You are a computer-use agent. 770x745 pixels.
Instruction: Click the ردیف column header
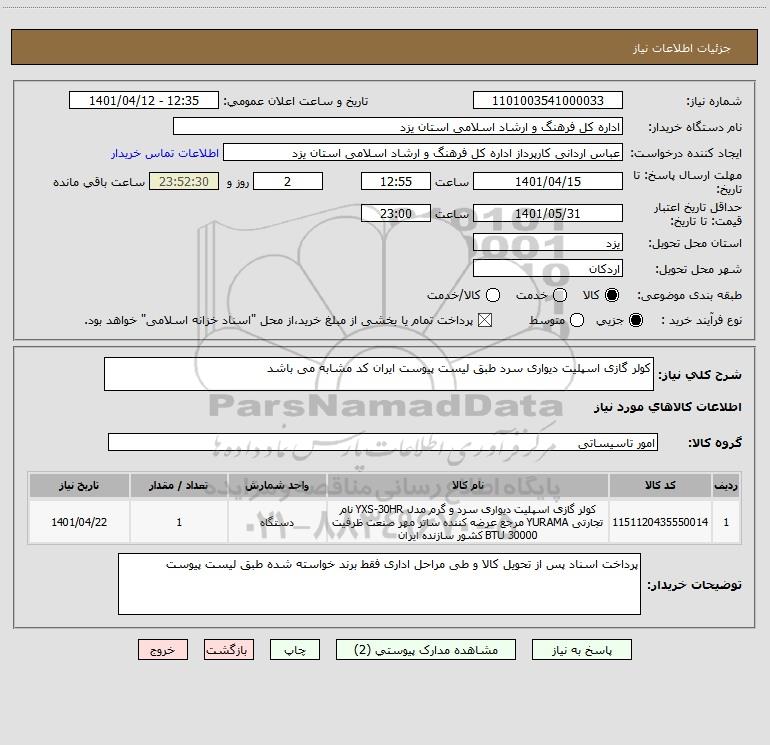pyautogui.click(x=726, y=485)
